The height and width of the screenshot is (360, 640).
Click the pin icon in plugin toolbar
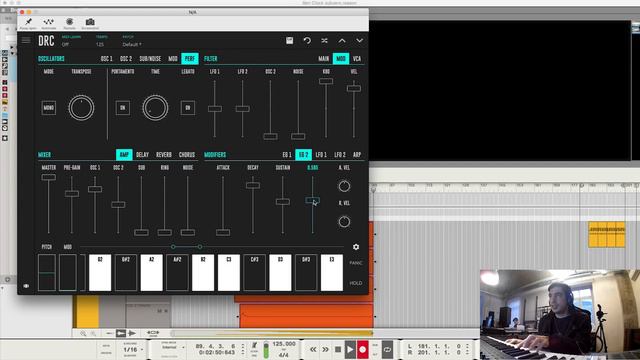point(28,22)
